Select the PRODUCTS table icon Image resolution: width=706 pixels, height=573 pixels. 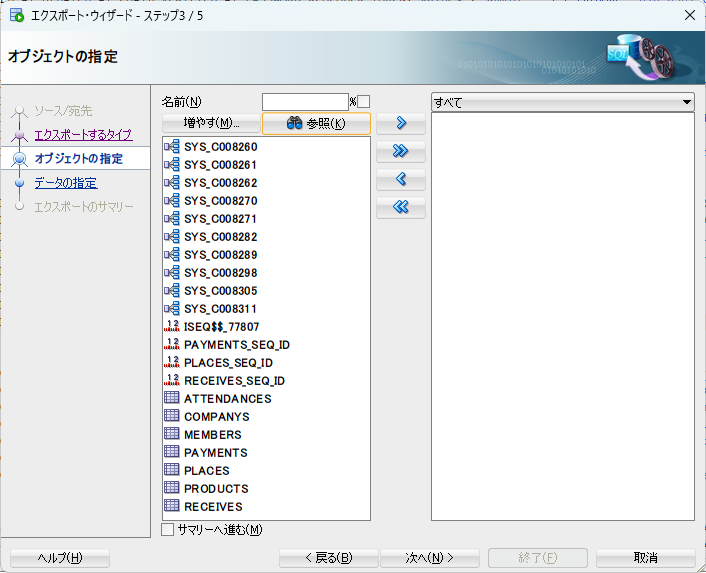pos(171,489)
